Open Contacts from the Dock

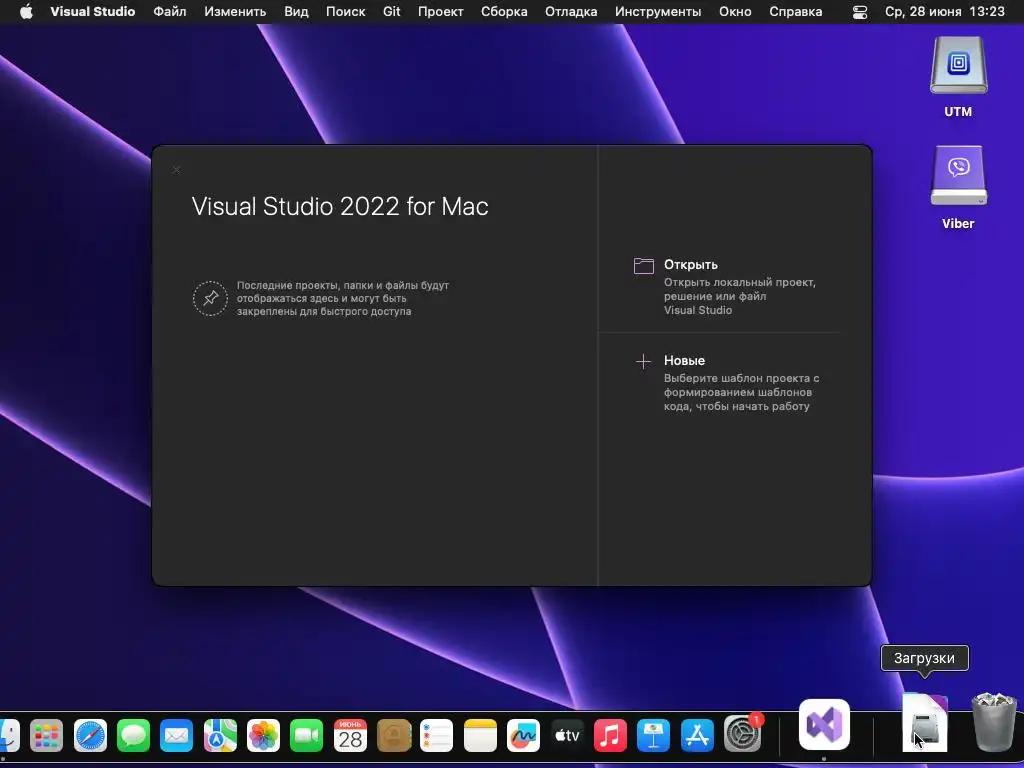[x=394, y=736]
